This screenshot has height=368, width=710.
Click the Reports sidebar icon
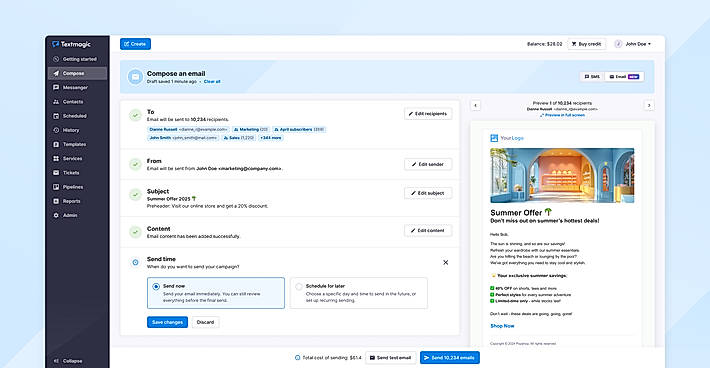tap(56, 201)
